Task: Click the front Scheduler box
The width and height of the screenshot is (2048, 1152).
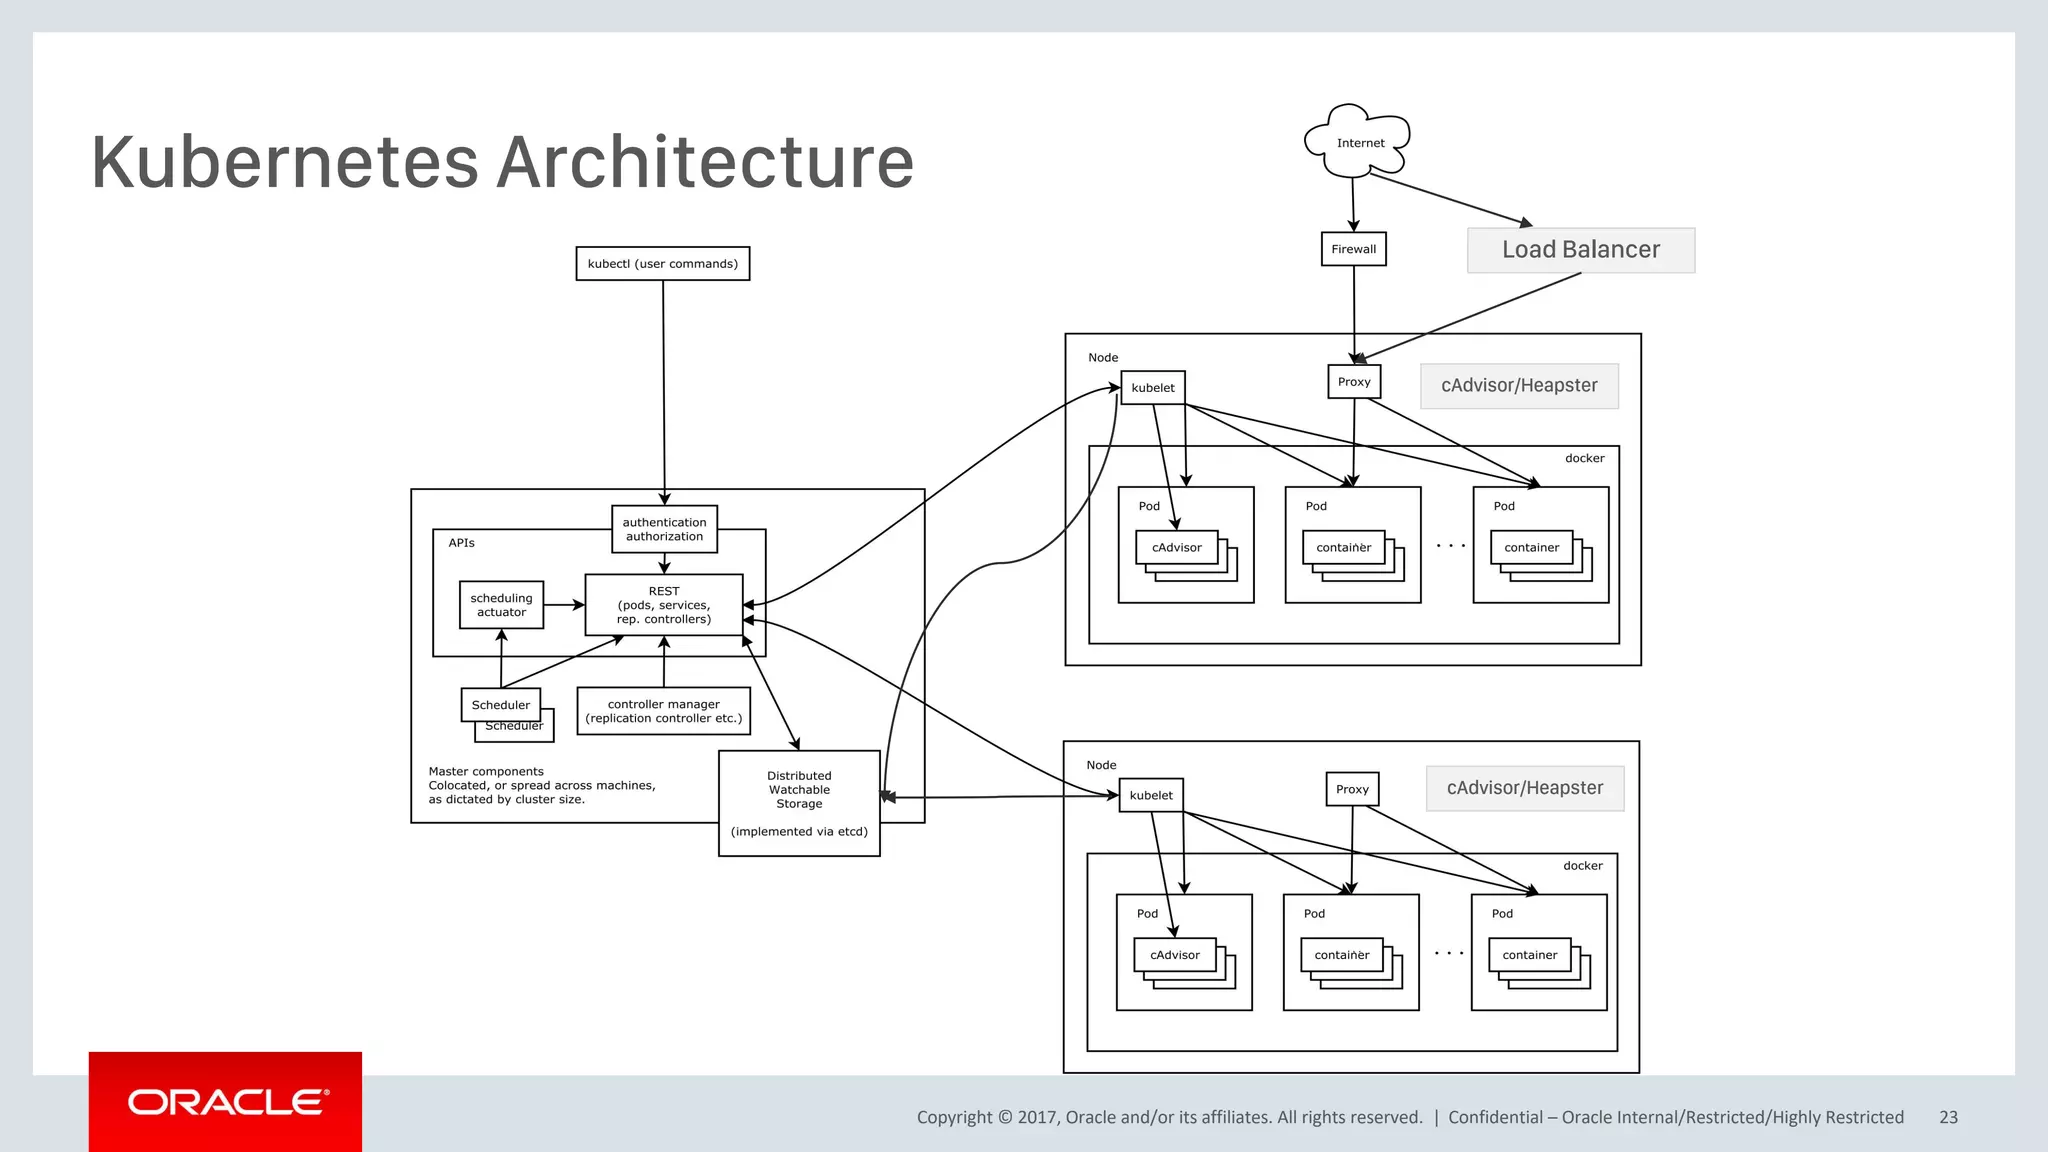Action: [x=500, y=704]
